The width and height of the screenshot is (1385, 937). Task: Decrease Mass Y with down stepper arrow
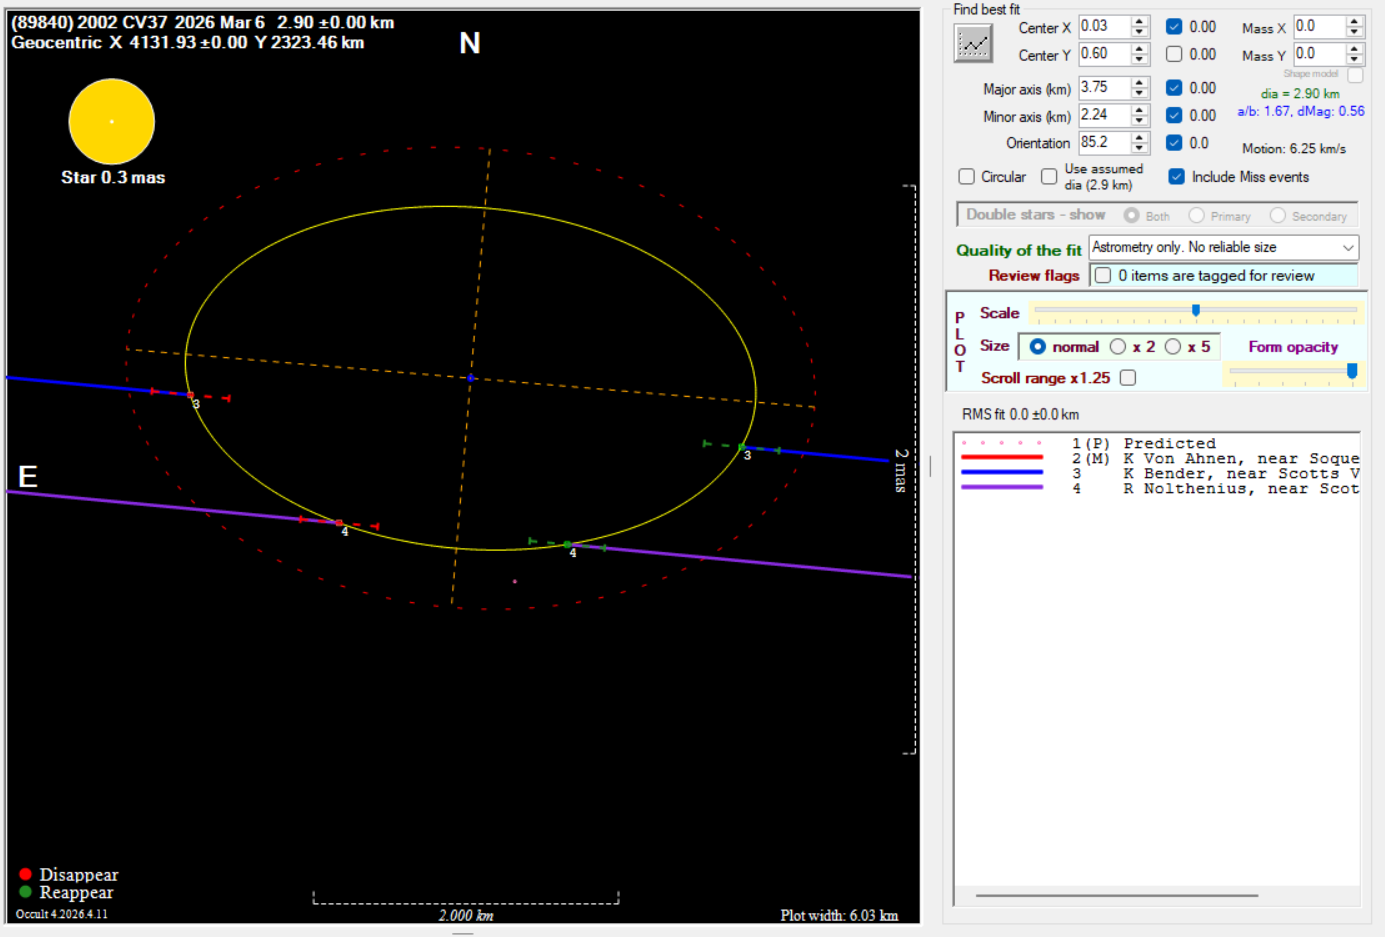(1354, 59)
